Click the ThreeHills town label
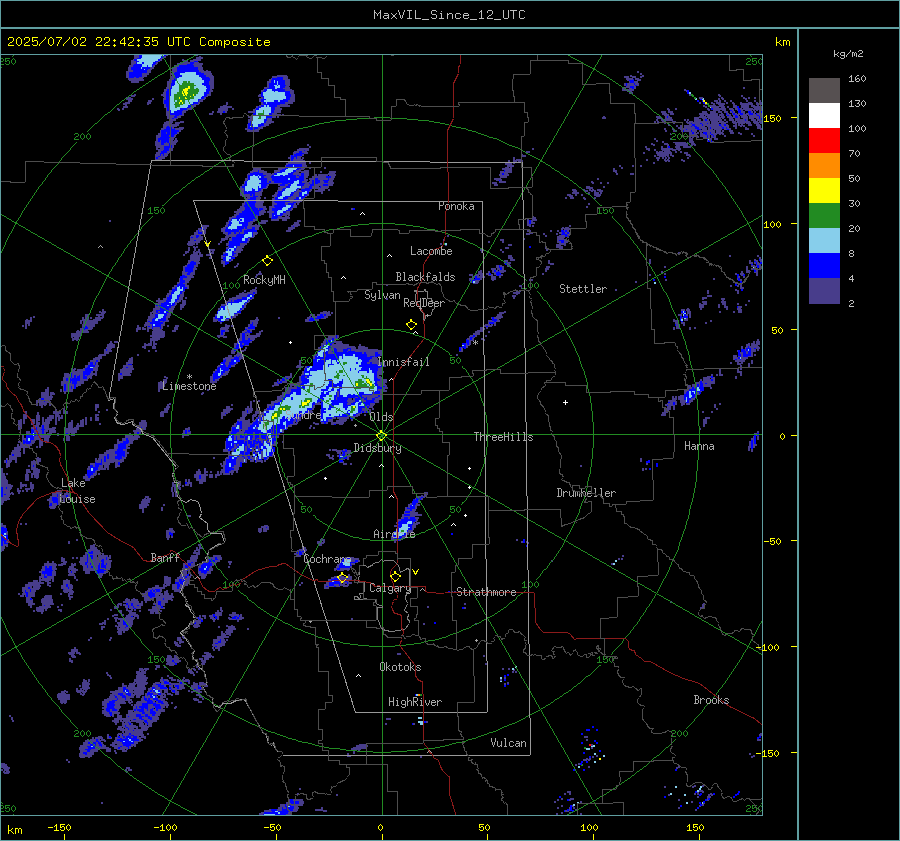The width and height of the screenshot is (900, 841). (503, 437)
